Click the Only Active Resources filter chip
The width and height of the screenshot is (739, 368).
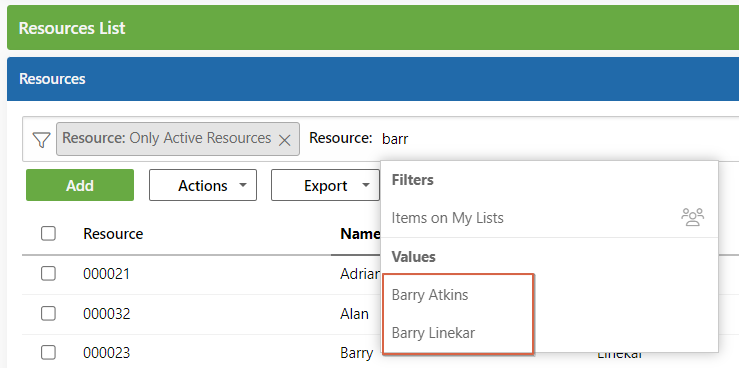pos(178,139)
